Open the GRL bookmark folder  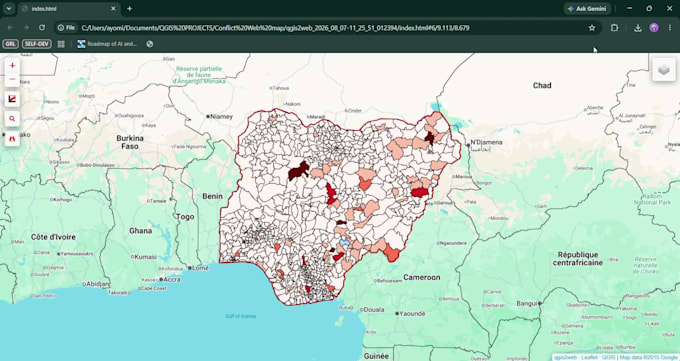(10, 44)
